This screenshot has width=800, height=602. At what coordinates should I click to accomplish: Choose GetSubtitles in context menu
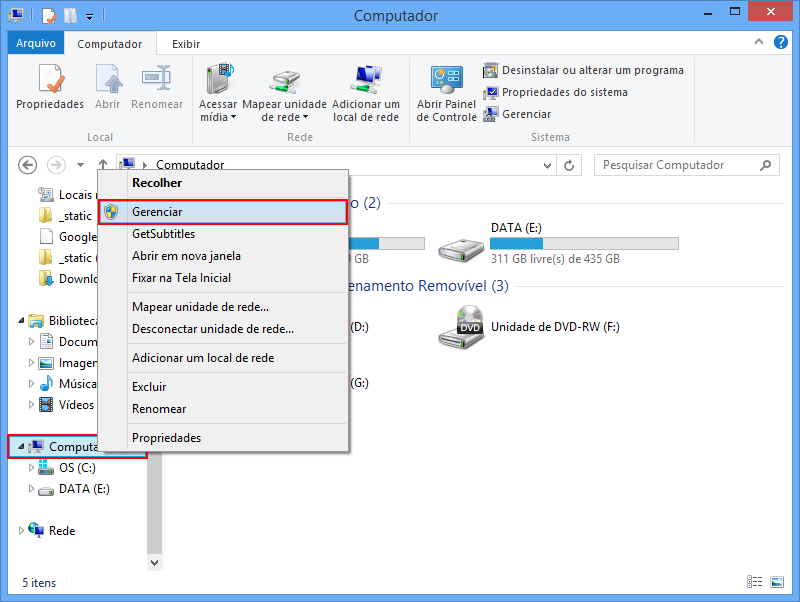(x=223, y=234)
